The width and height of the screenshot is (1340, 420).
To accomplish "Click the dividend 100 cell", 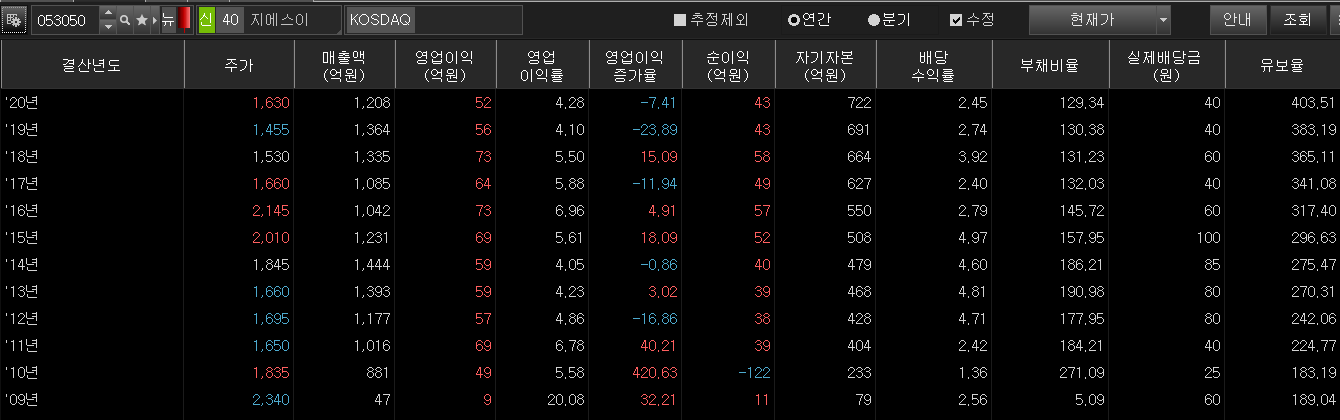I will tap(1208, 237).
